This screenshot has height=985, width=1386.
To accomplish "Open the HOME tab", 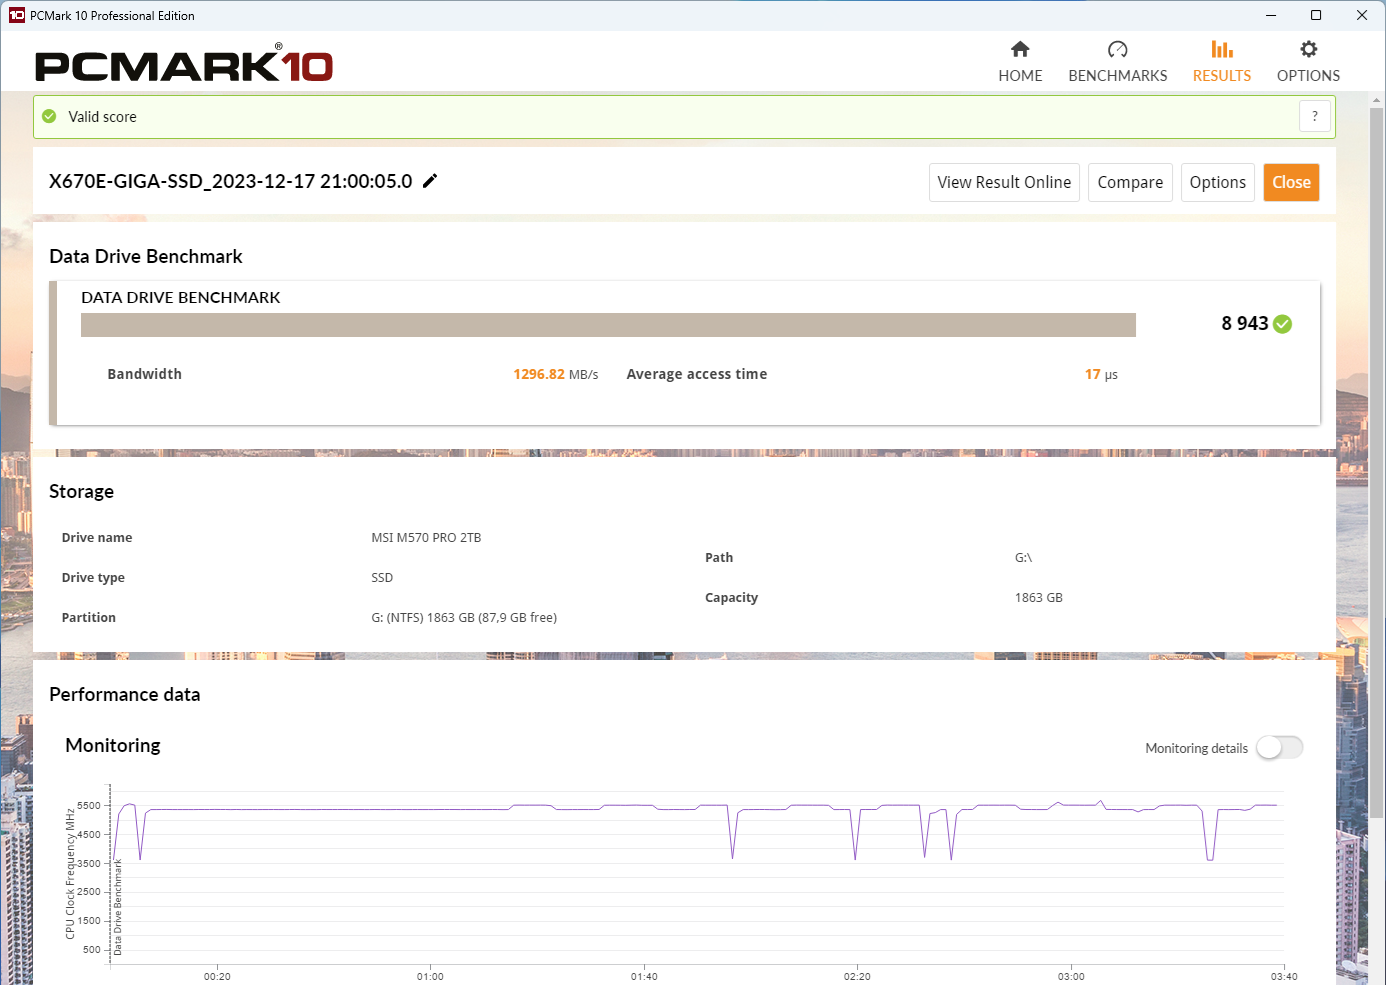I will point(1020,62).
